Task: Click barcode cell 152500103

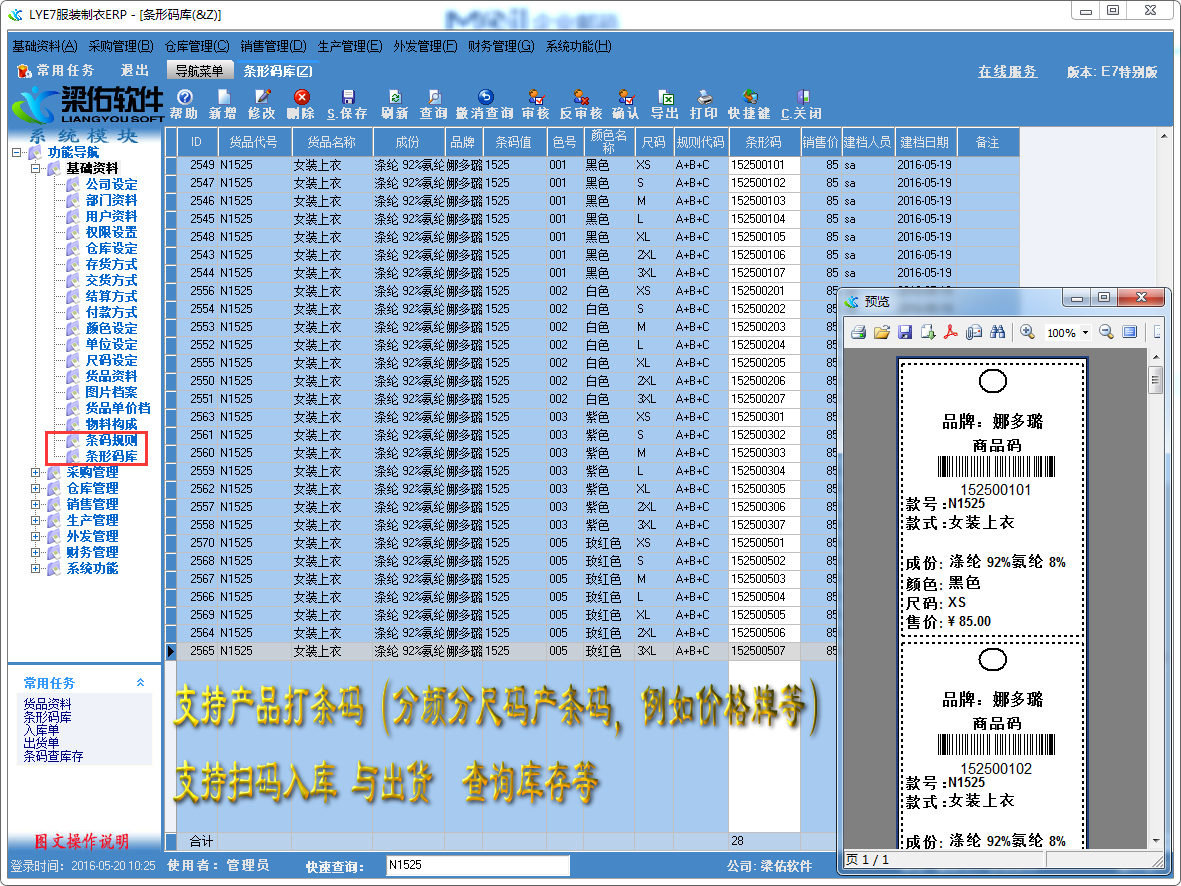Action: [x=764, y=200]
